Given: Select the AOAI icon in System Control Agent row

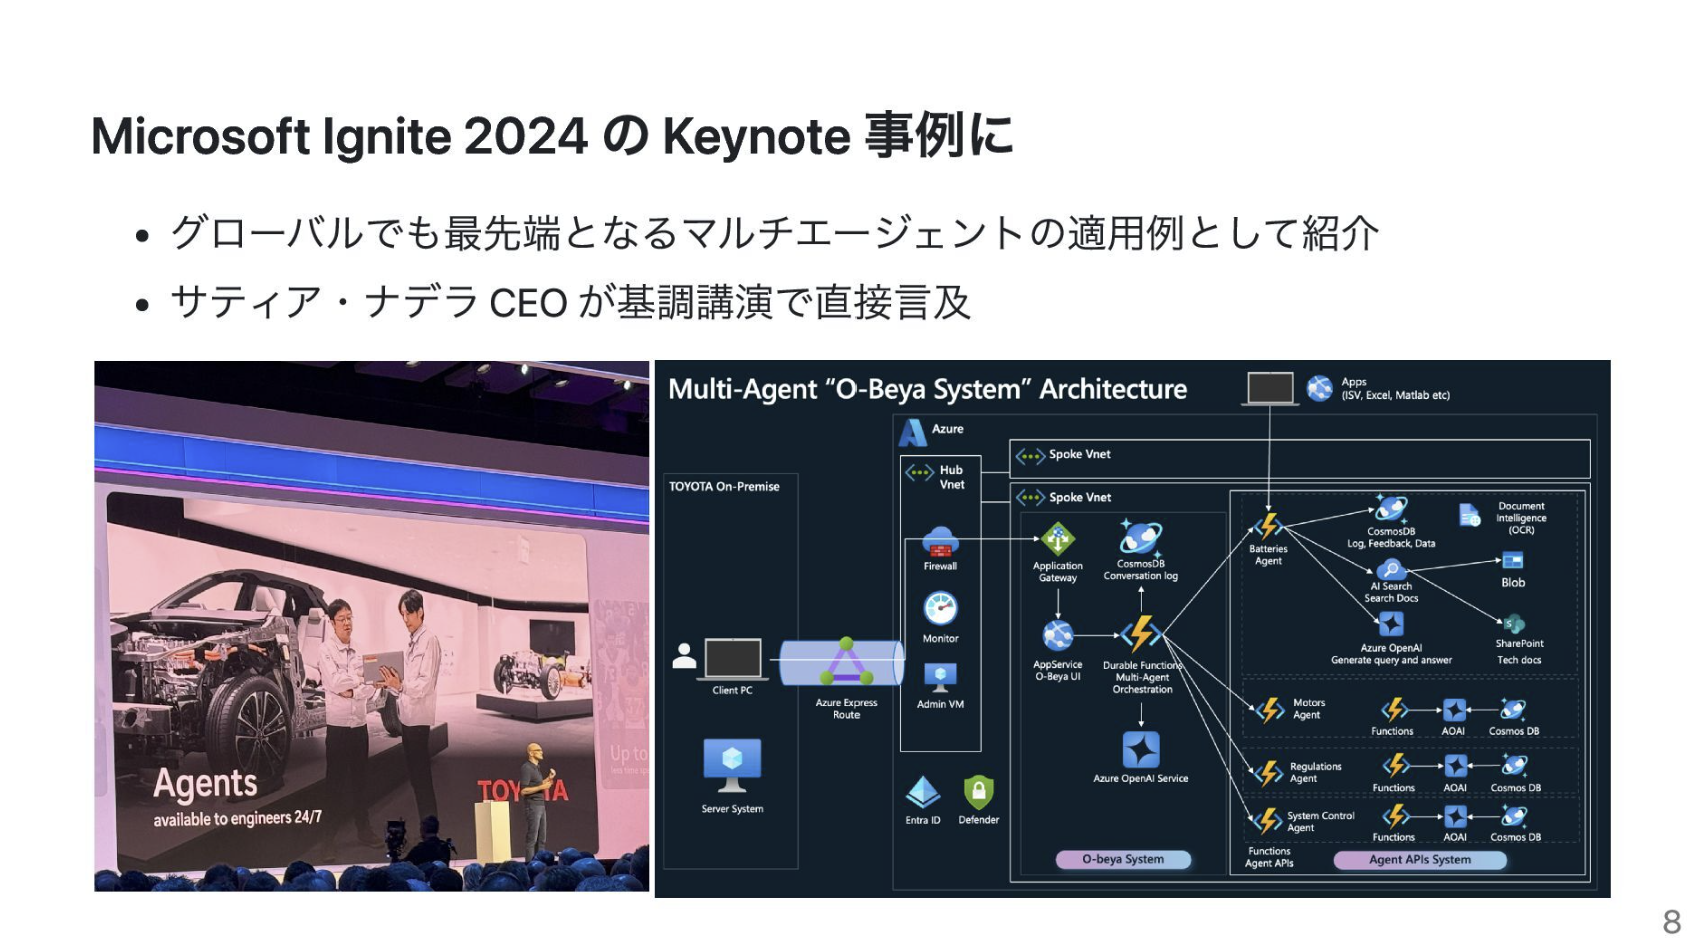Looking at the screenshot, I should click(x=1455, y=817).
